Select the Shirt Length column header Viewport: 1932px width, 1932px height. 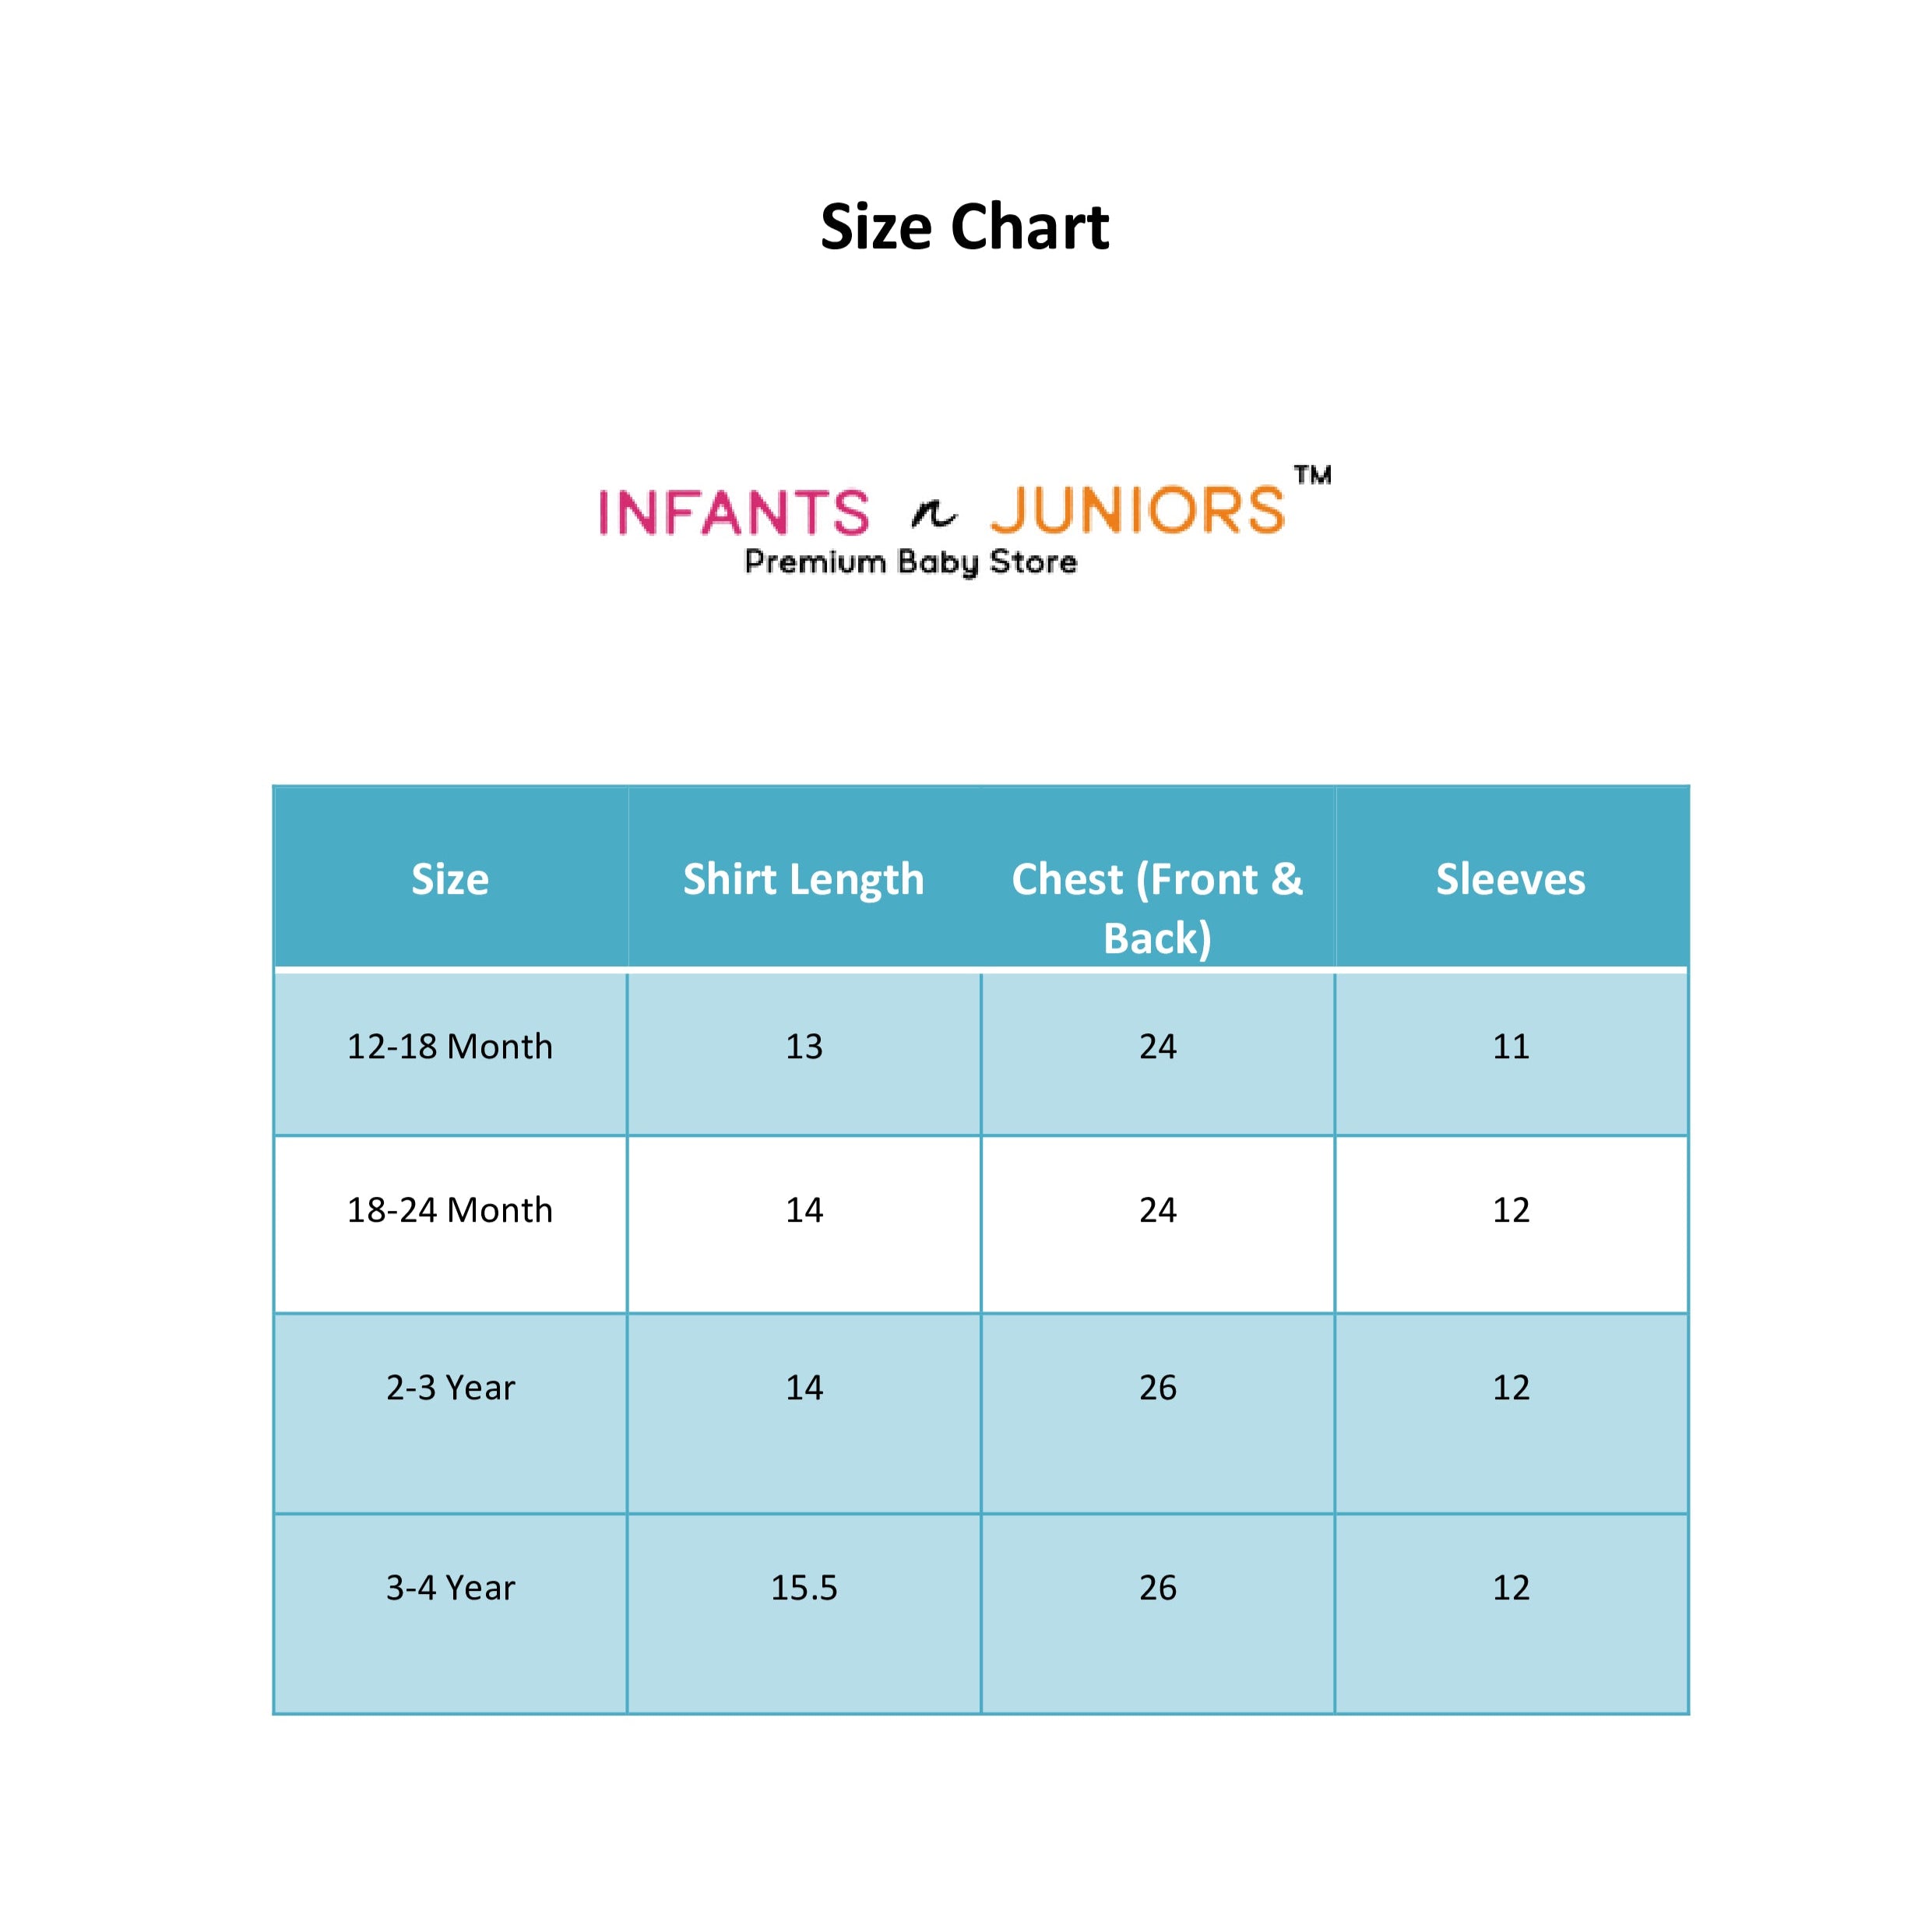(803, 879)
